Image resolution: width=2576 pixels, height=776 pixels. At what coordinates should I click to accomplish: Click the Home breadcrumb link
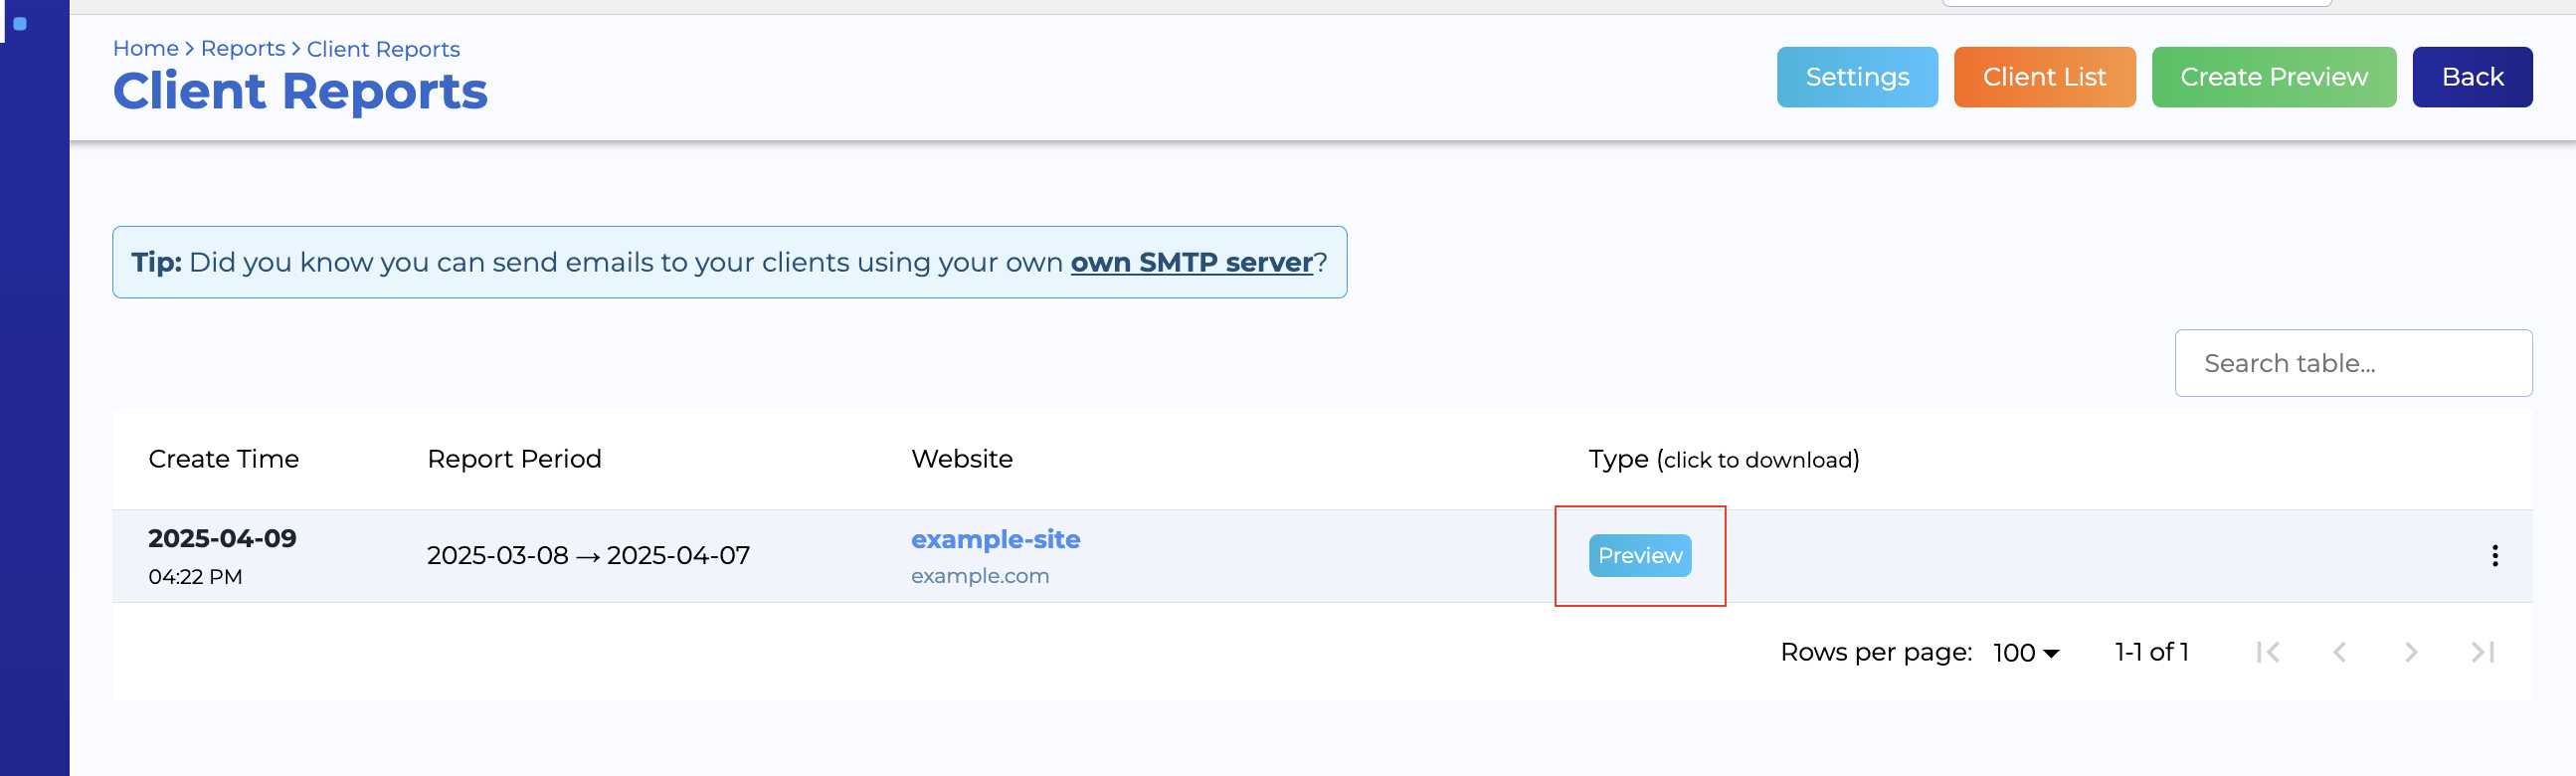[x=145, y=48]
